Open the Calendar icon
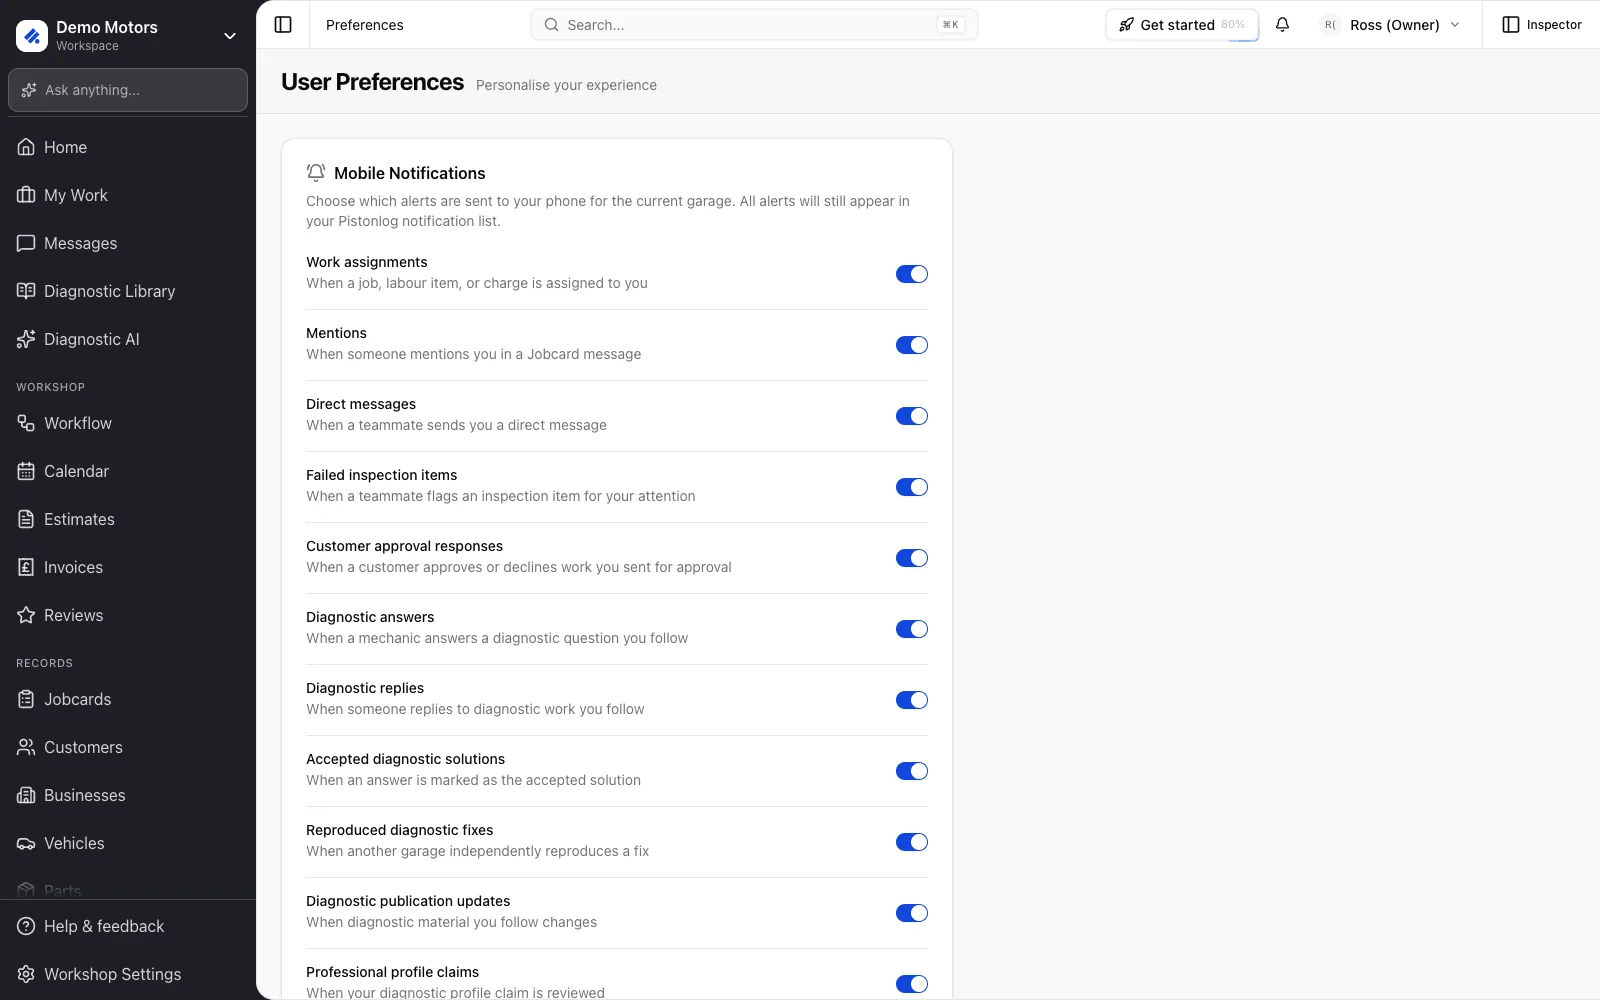The height and width of the screenshot is (1000, 1600). [26, 471]
